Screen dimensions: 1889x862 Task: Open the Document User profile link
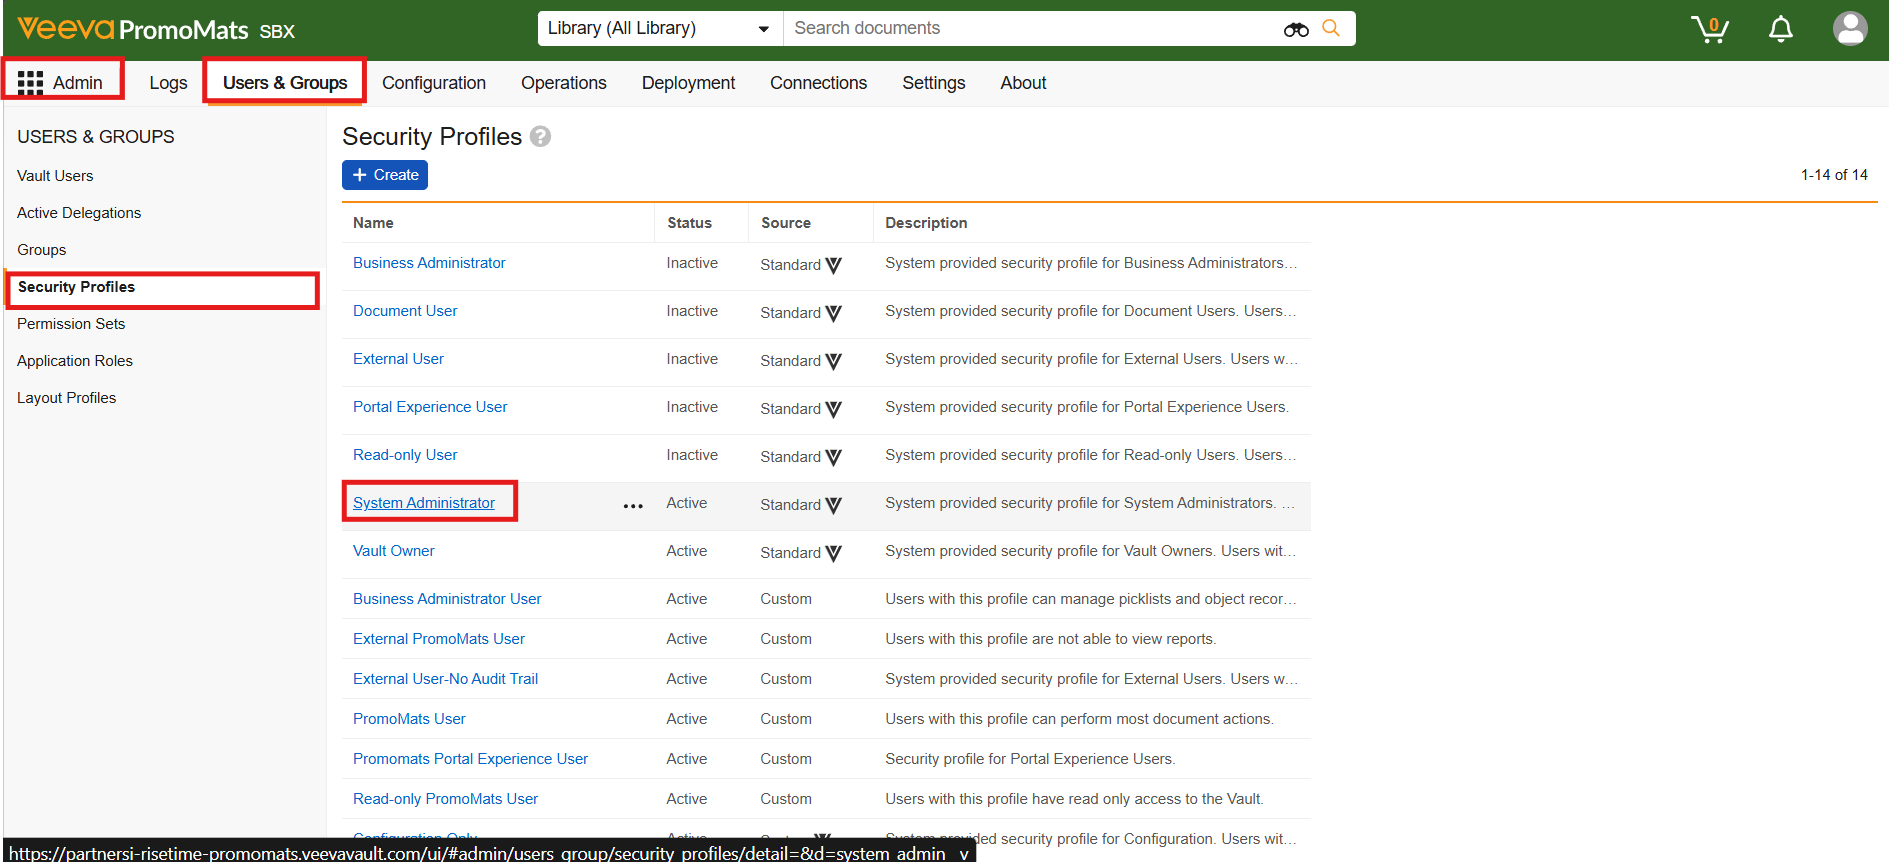click(x=405, y=311)
